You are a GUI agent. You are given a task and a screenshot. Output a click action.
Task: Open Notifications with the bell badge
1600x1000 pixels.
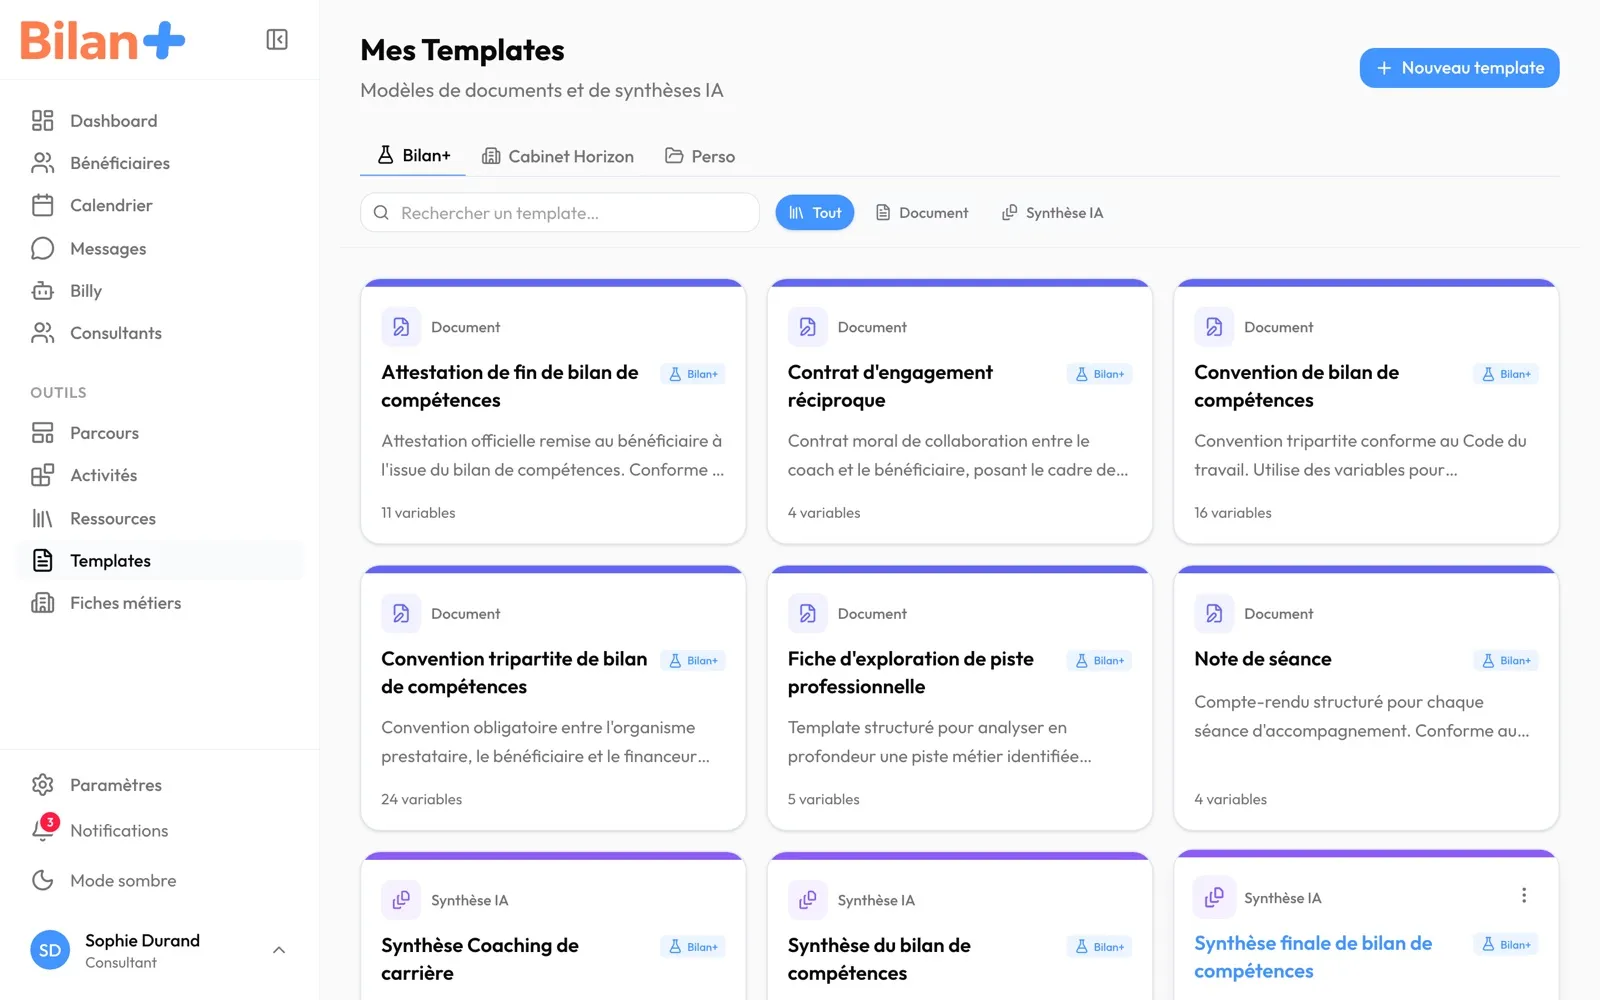(160, 830)
